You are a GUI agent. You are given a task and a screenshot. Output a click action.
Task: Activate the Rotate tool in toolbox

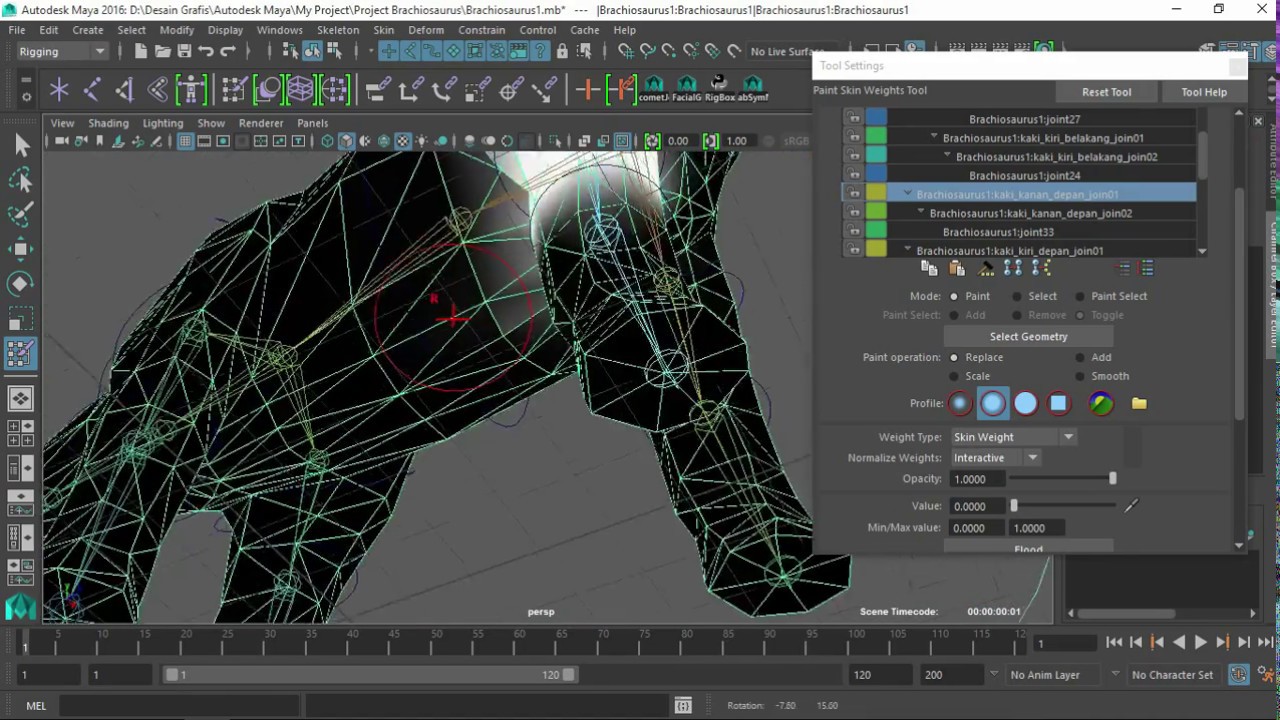pos(21,284)
